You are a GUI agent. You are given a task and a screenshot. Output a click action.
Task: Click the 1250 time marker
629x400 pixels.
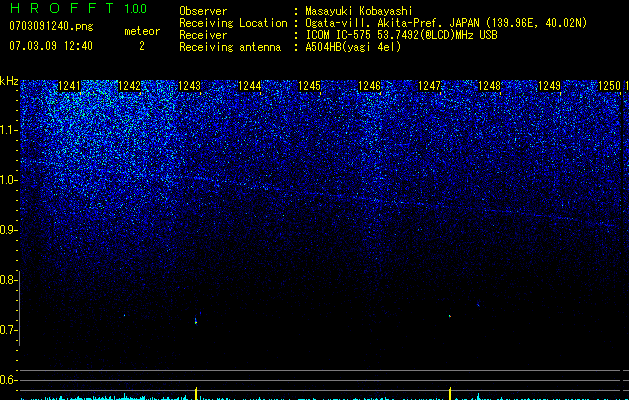pyautogui.click(x=609, y=86)
